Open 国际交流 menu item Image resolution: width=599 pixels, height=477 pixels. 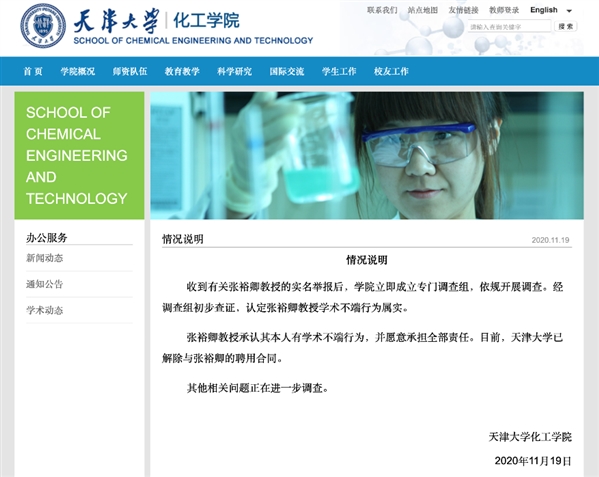tap(287, 71)
